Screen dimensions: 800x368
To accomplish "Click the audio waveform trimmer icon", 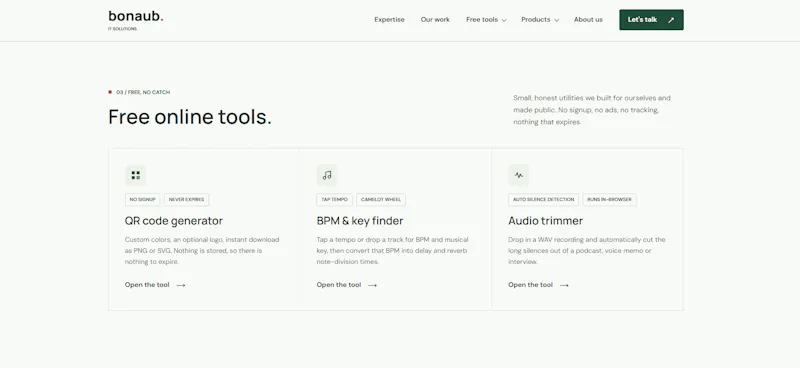I will [x=519, y=175].
